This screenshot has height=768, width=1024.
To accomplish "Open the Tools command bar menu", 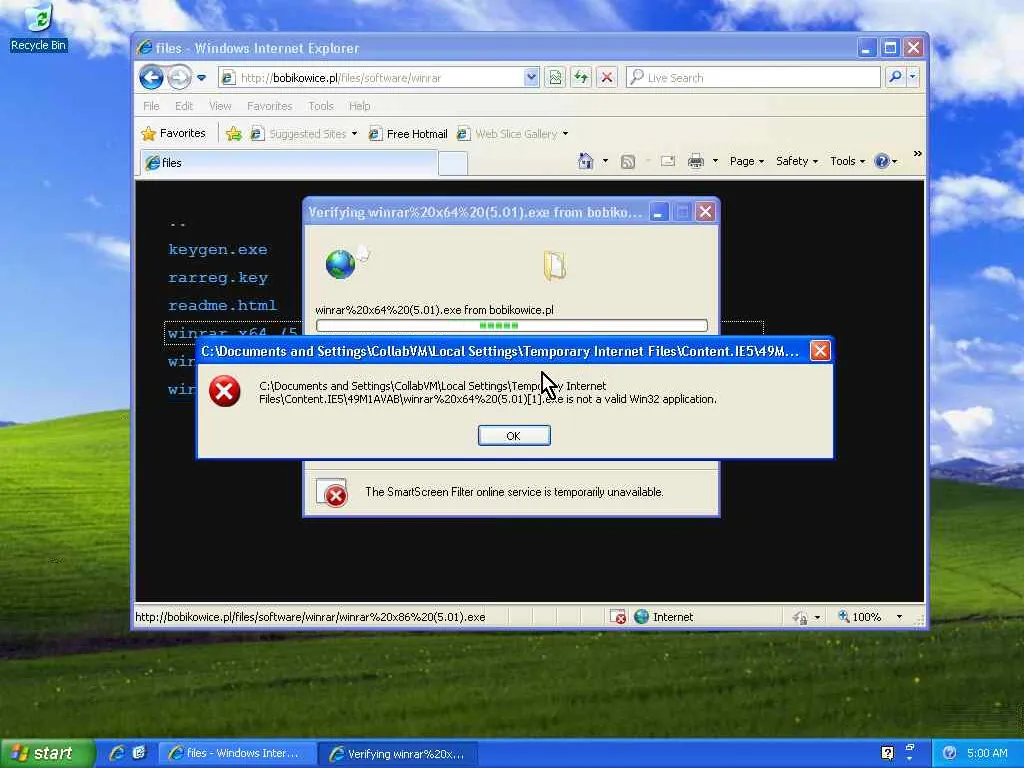I will [848, 161].
